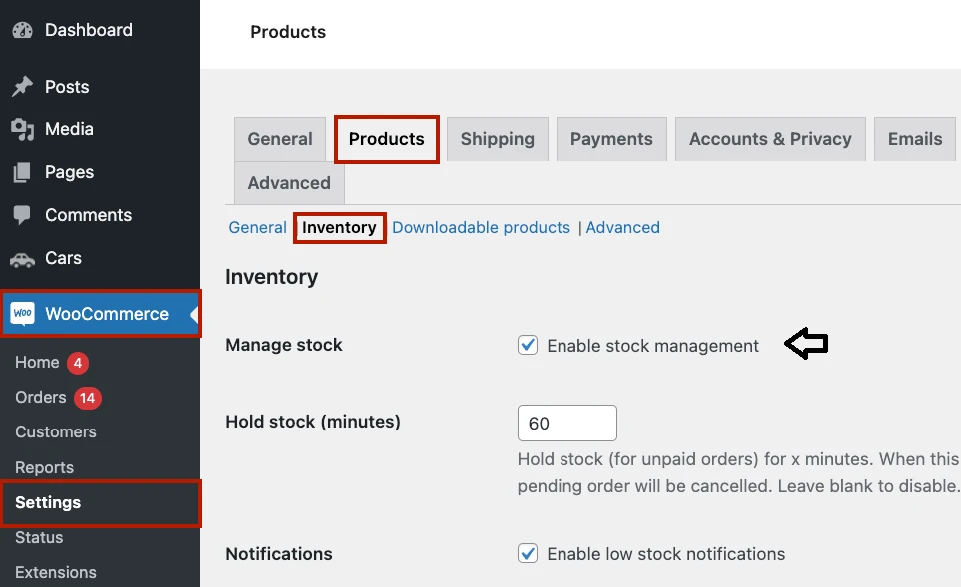Switch to the Shipping tab
The width and height of the screenshot is (961, 587).
[497, 138]
